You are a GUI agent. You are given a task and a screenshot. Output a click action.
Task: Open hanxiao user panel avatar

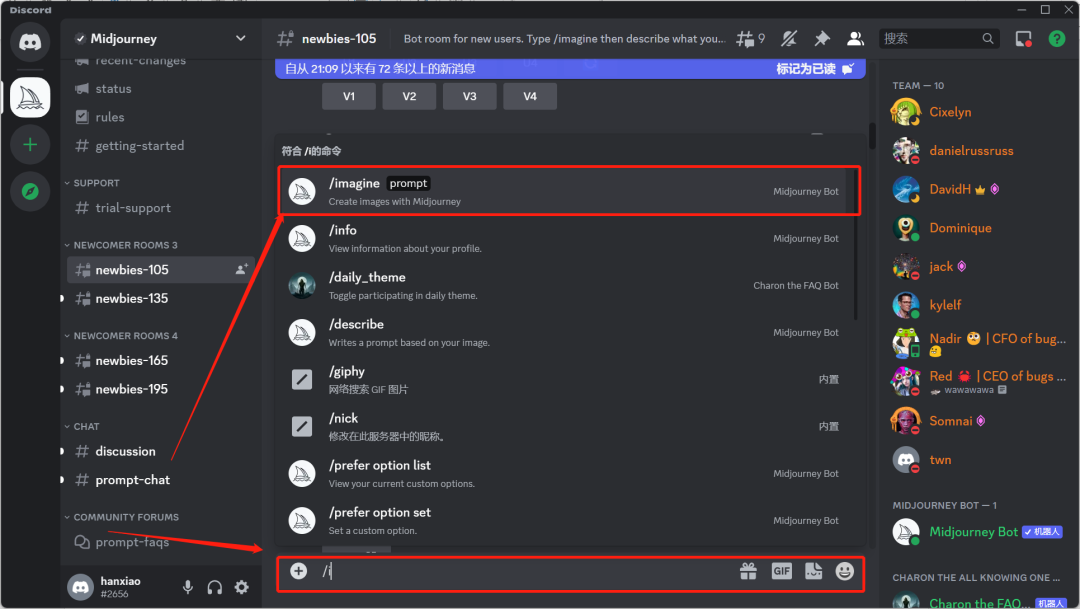[x=81, y=587]
